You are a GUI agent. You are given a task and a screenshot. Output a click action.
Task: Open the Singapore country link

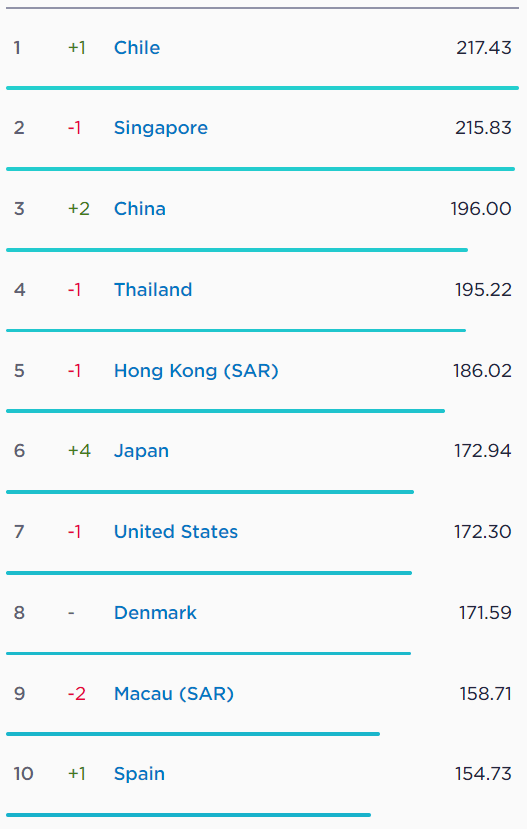coord(161,128)
